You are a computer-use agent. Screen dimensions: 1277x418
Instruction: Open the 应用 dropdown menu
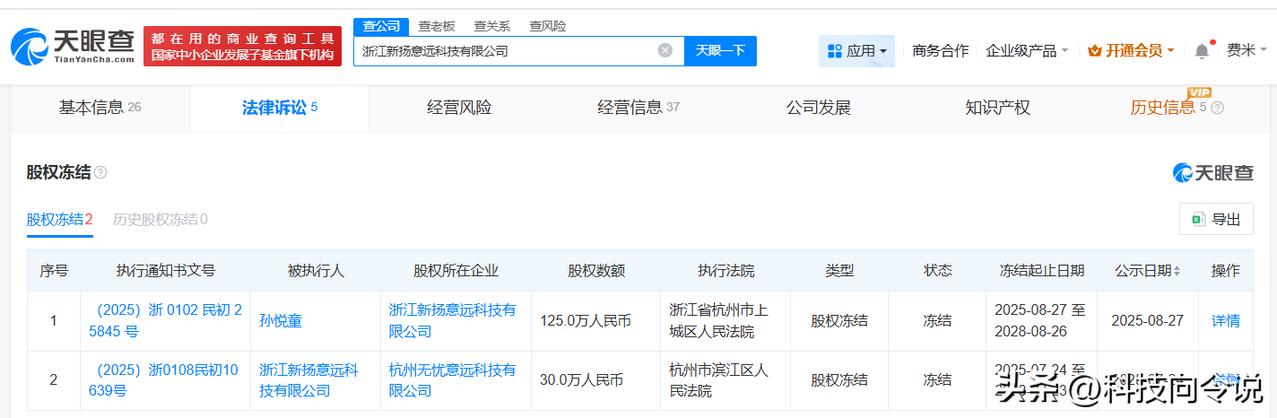[x=857, y=50]
